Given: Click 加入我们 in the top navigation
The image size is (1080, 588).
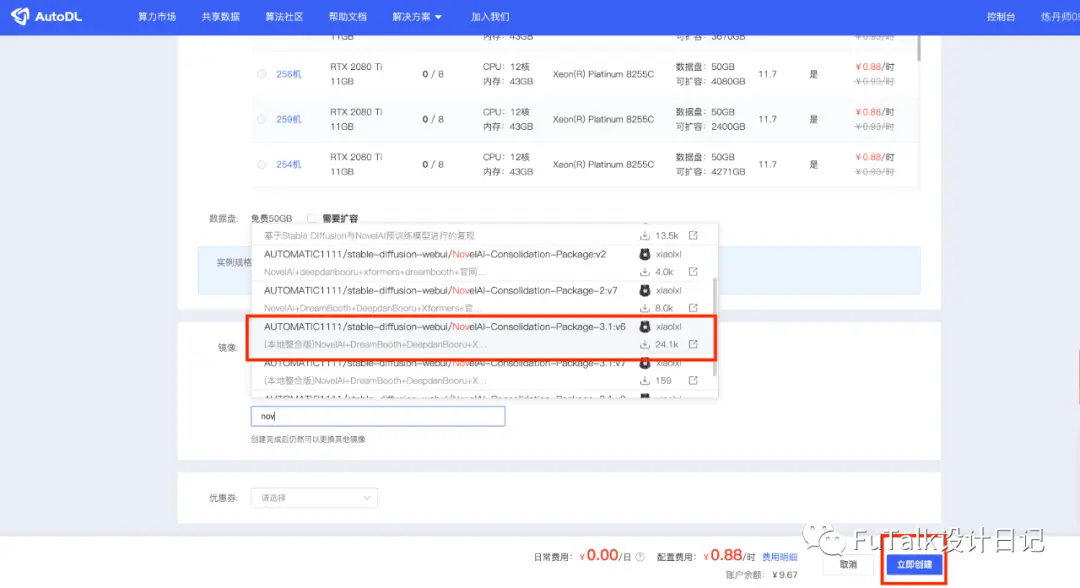Looking at the screenshot, I should pyautogui.click(x=490, y=17).
